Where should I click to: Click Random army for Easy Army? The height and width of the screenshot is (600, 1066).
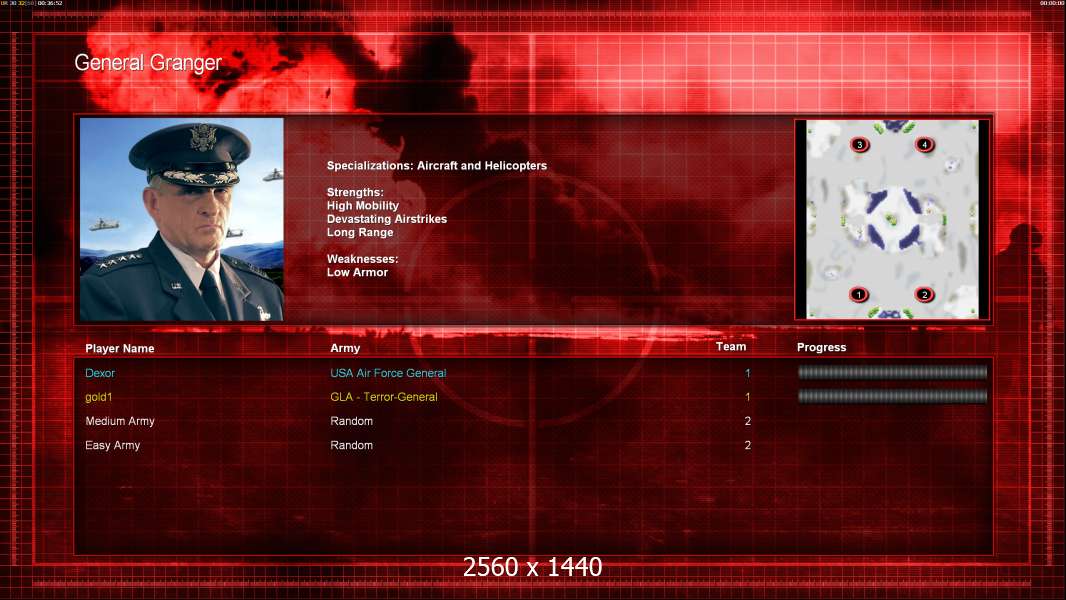click(x=351, y=445)
